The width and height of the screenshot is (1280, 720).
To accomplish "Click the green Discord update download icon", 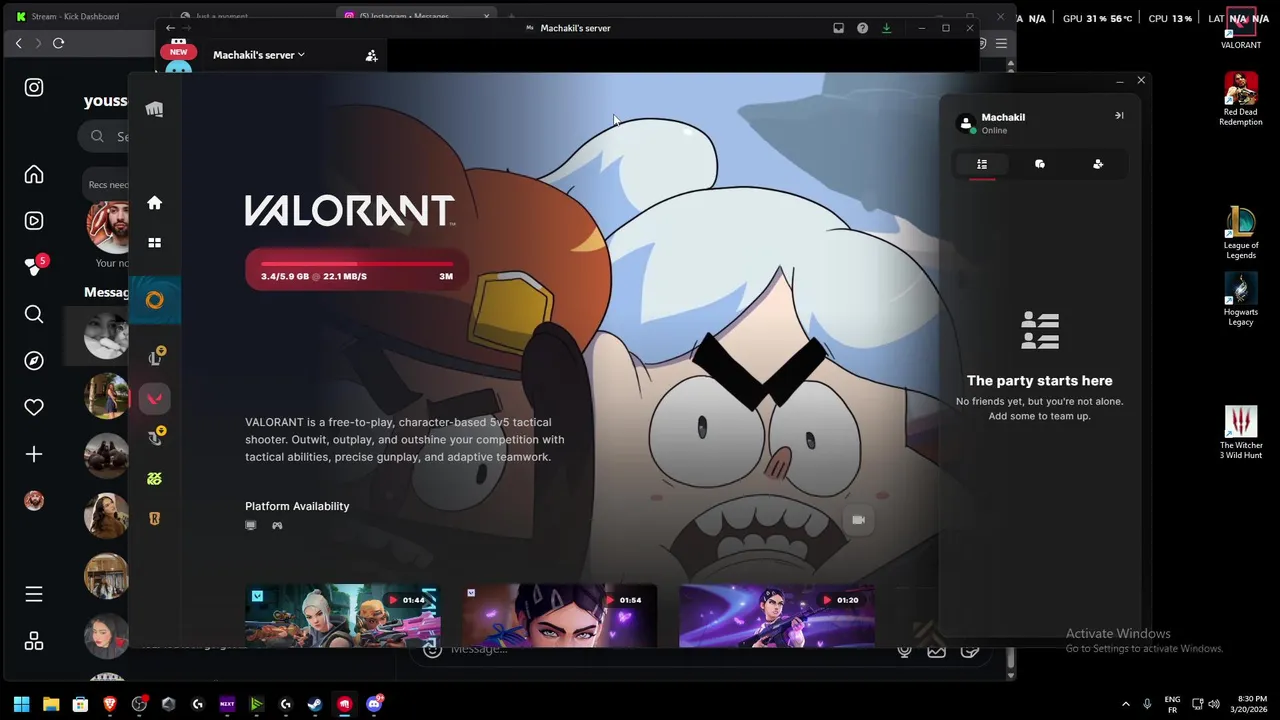I will coord(886,28).
